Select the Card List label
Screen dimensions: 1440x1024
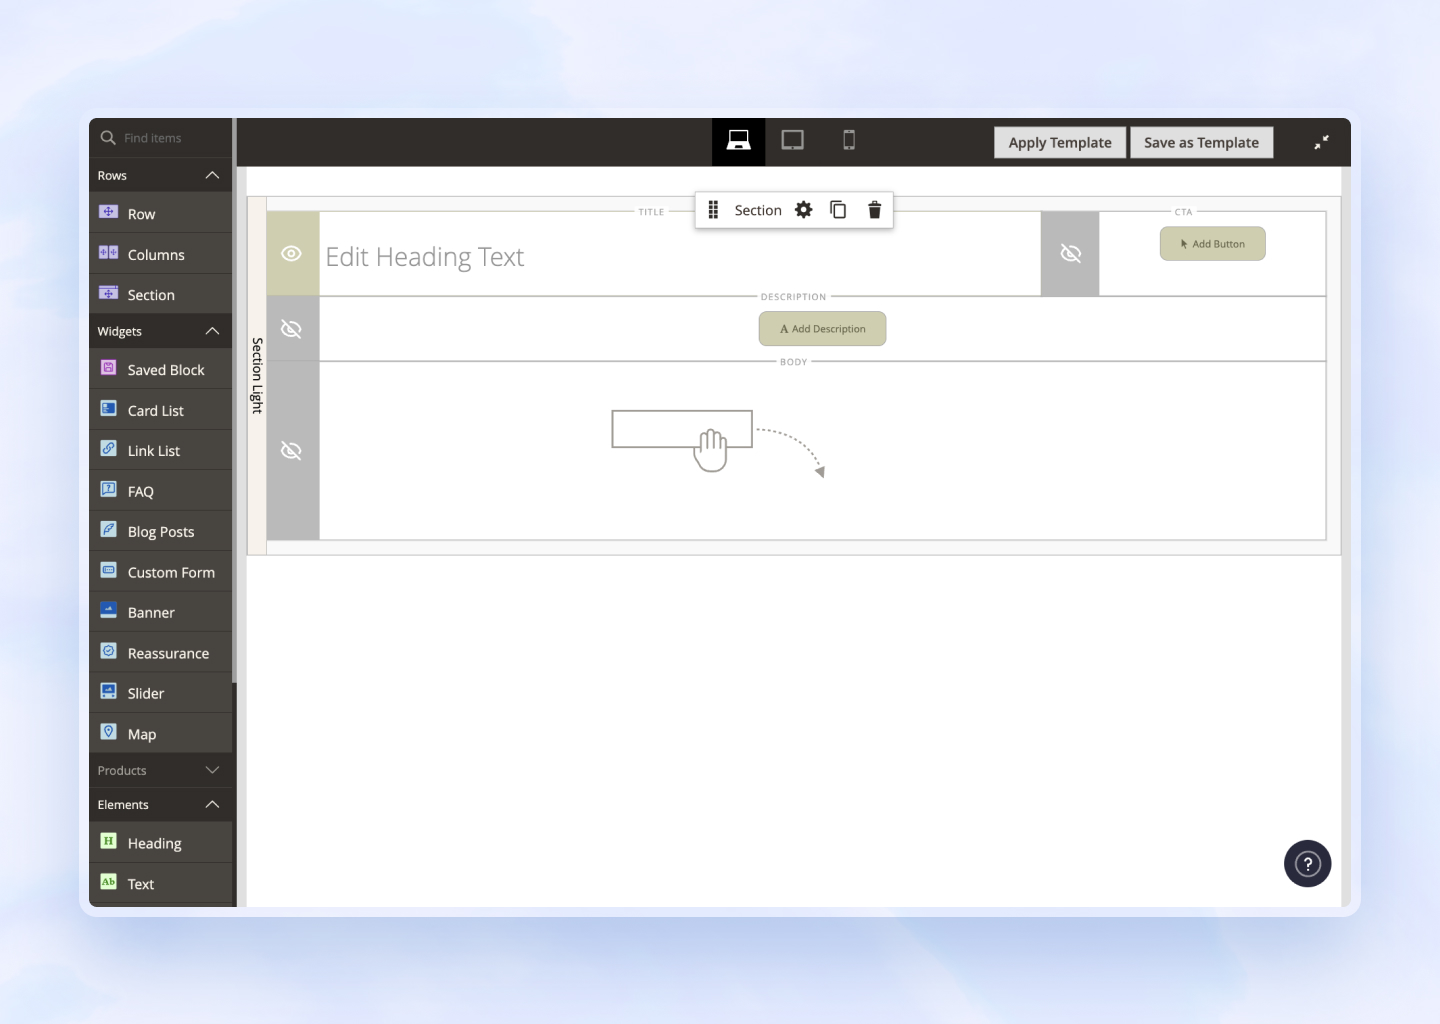156,411
